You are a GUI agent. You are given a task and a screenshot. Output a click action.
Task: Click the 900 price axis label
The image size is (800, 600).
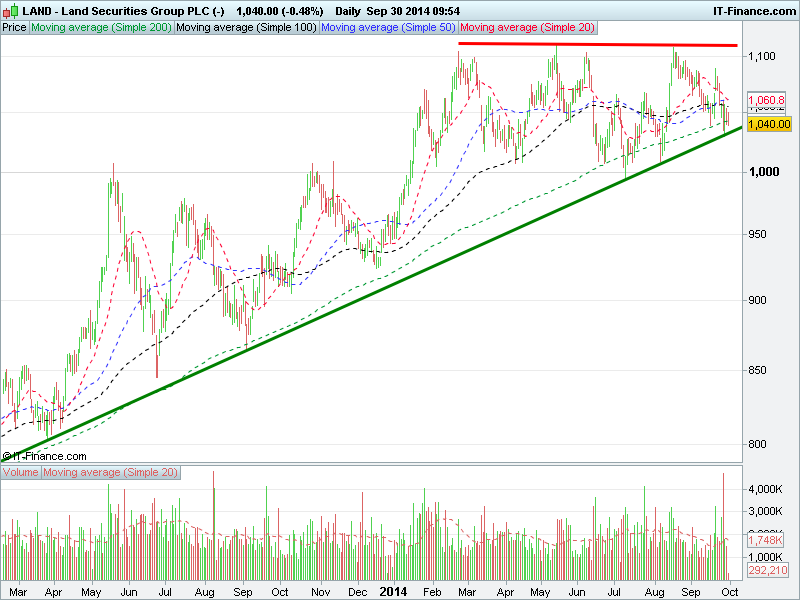[x=757, y=300]
